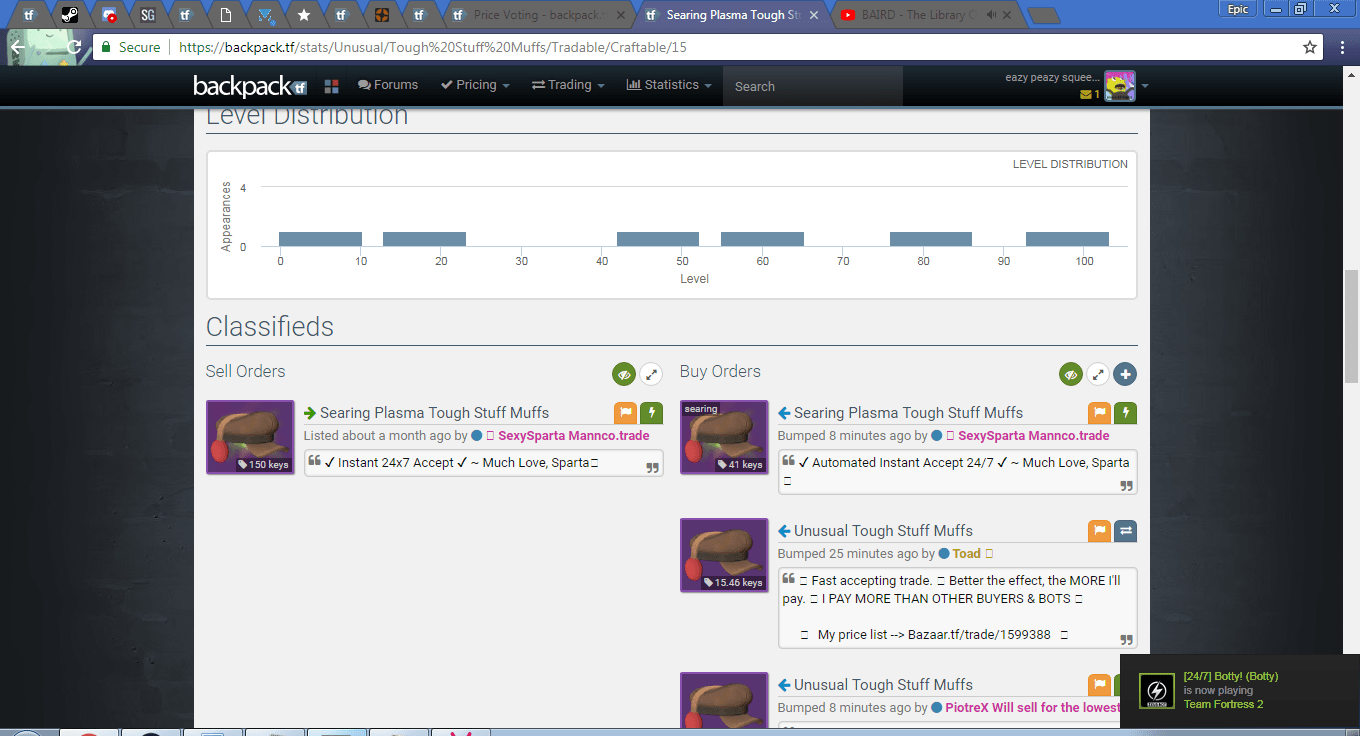Viewport: 1360px width, 736px height.
Task: Click the level 0-10 distribution bar
Action: (320, 239)
